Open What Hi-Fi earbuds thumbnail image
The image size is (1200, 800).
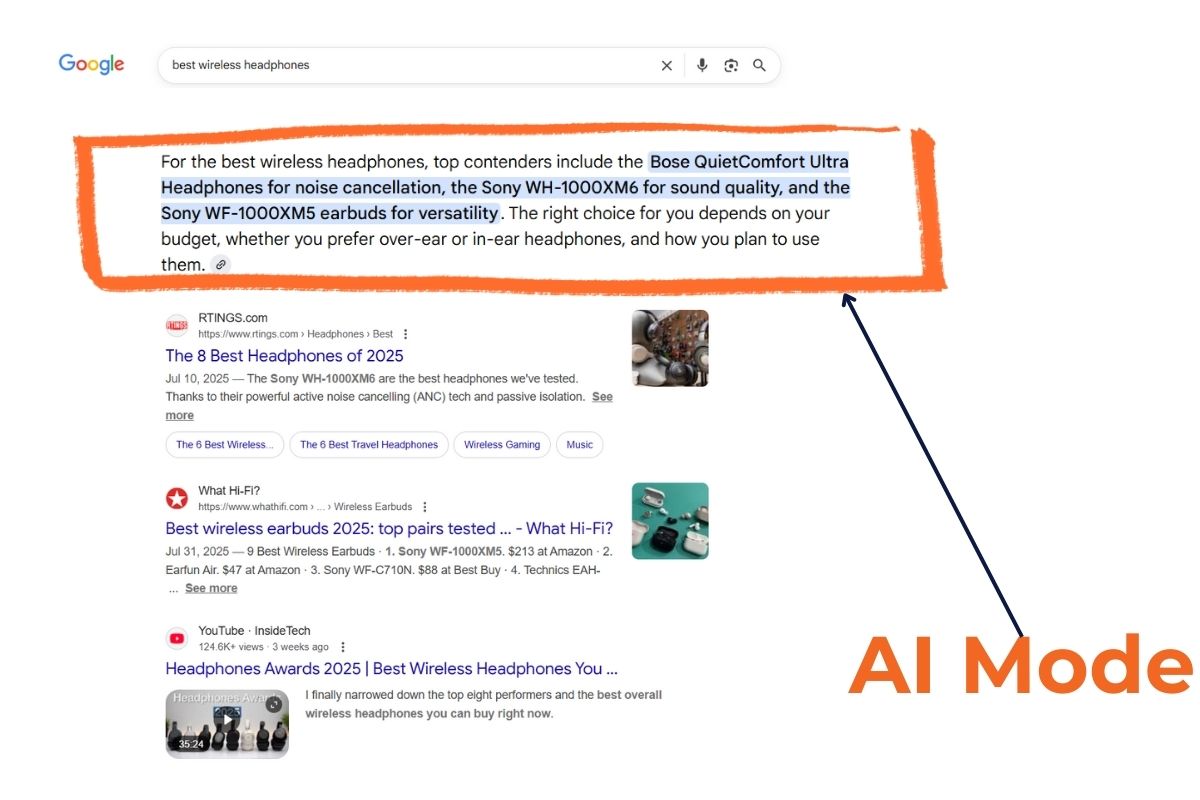coord(670,521)
